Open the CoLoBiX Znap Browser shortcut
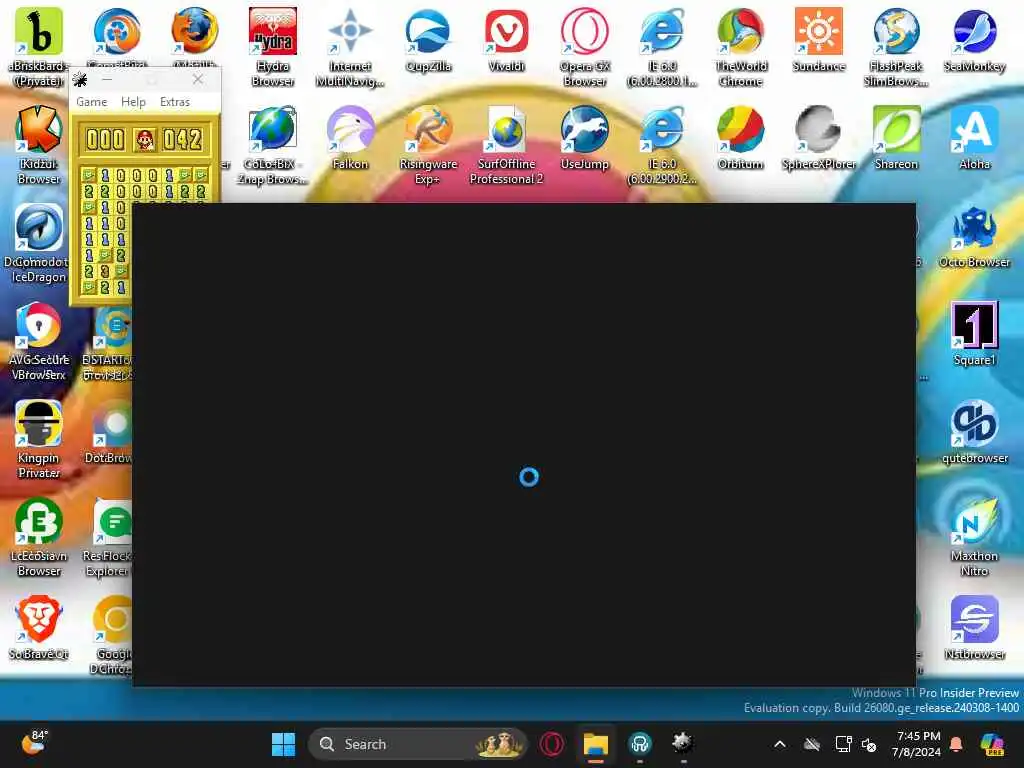The height and width of the screenshot is (768, 1024). pyautogui.click(x=273, y=144)
